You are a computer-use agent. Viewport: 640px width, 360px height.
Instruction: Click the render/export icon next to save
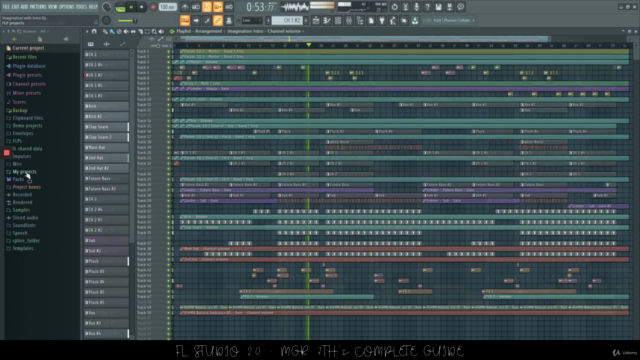pos(449,7)
